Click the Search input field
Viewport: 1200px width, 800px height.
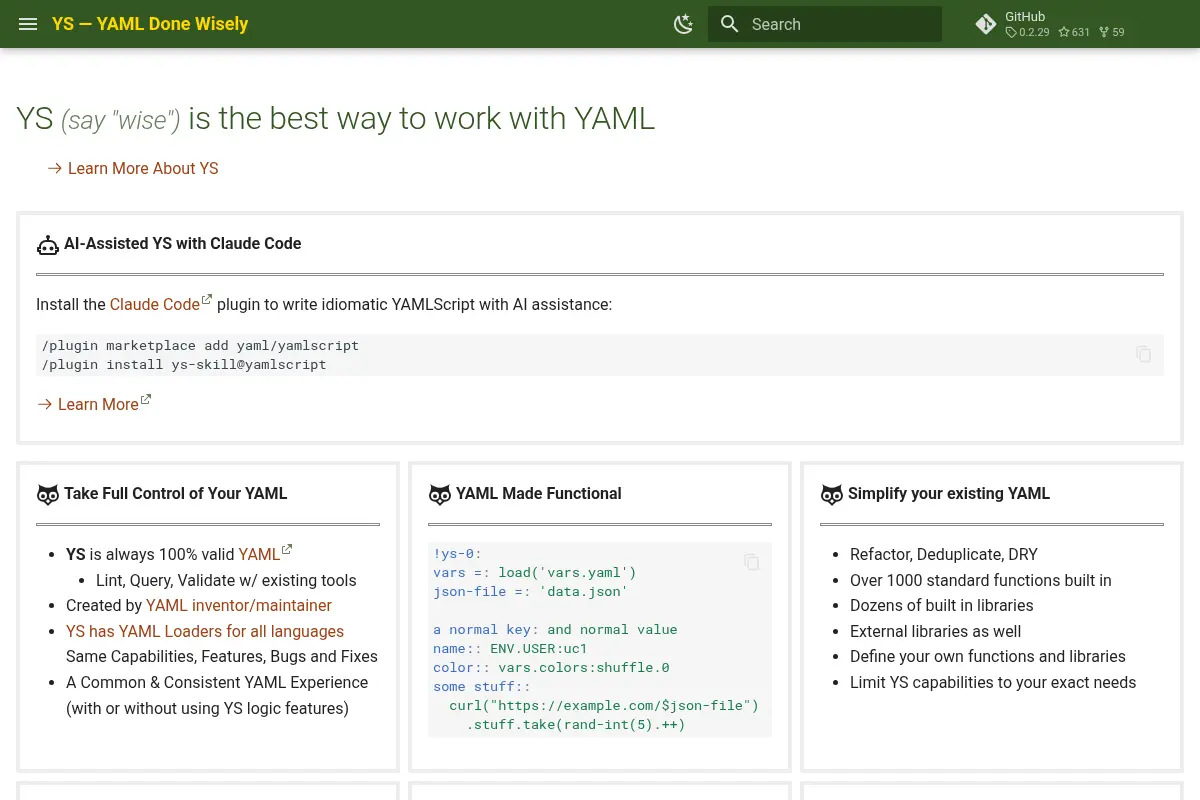point(825,24)
